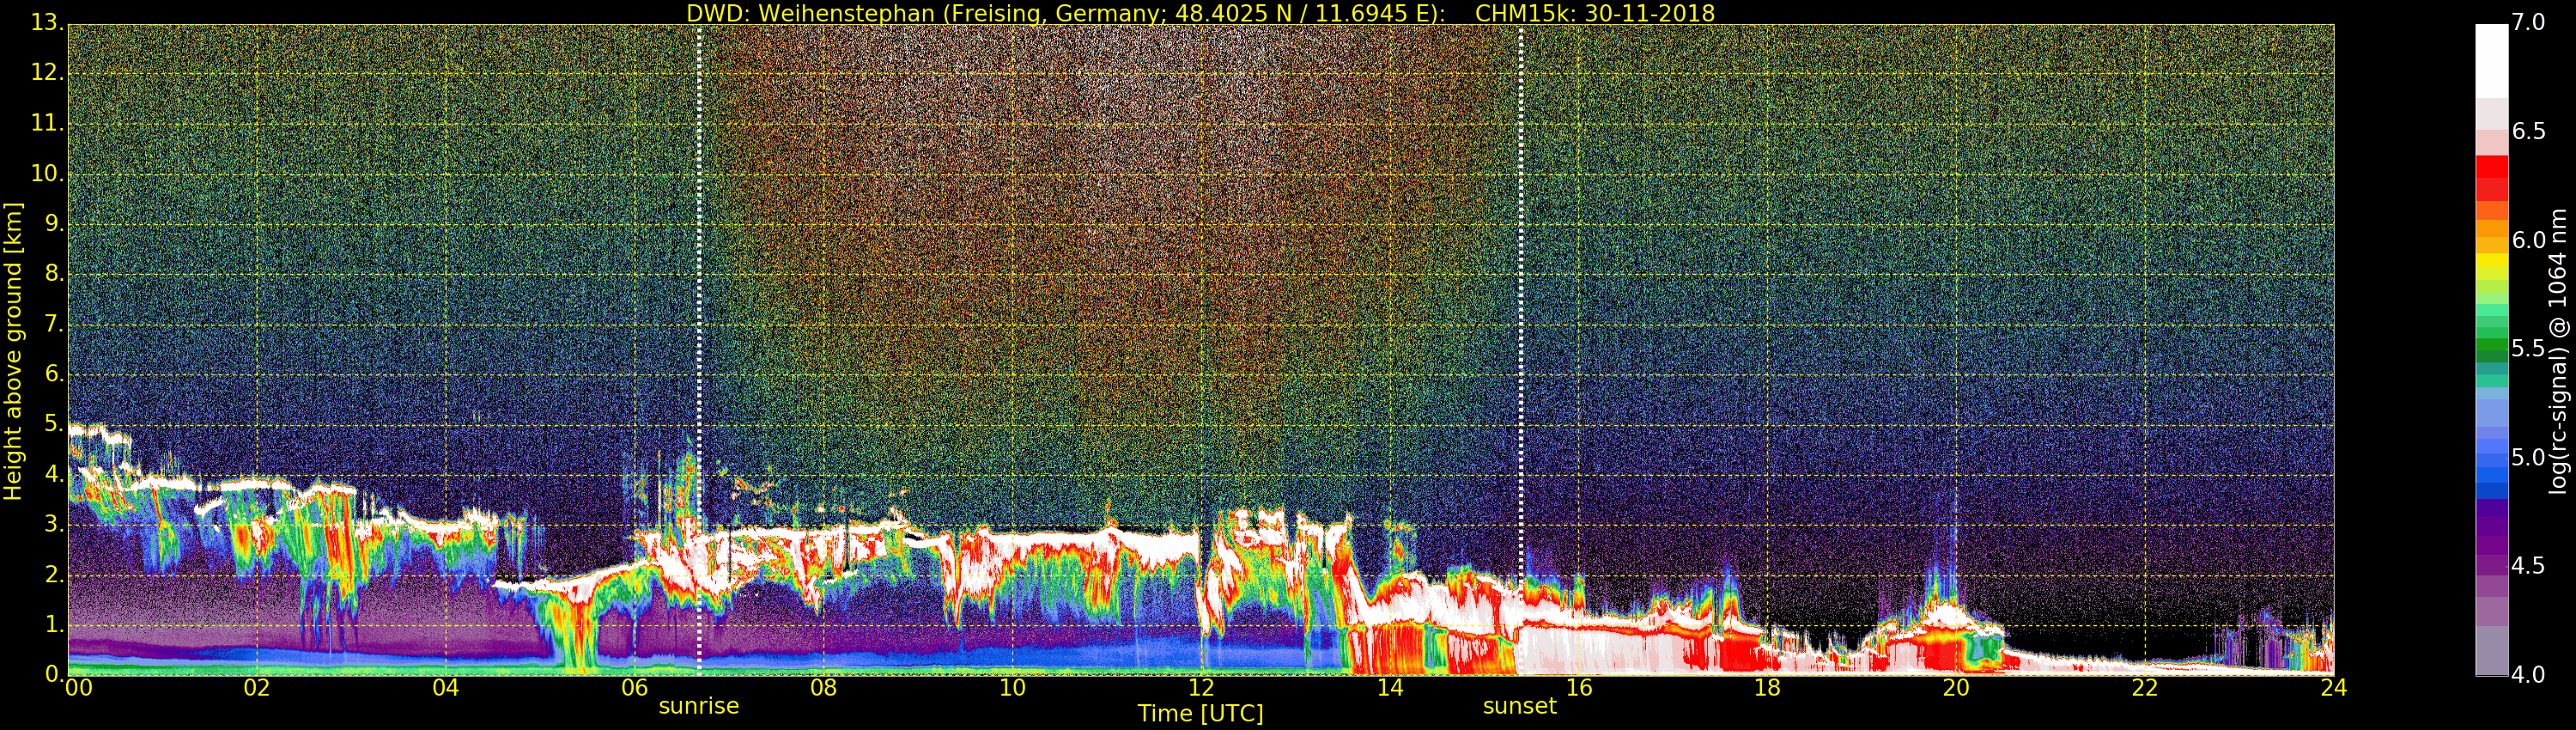Click the 12 tick on the time axis

coord(1201,688)
